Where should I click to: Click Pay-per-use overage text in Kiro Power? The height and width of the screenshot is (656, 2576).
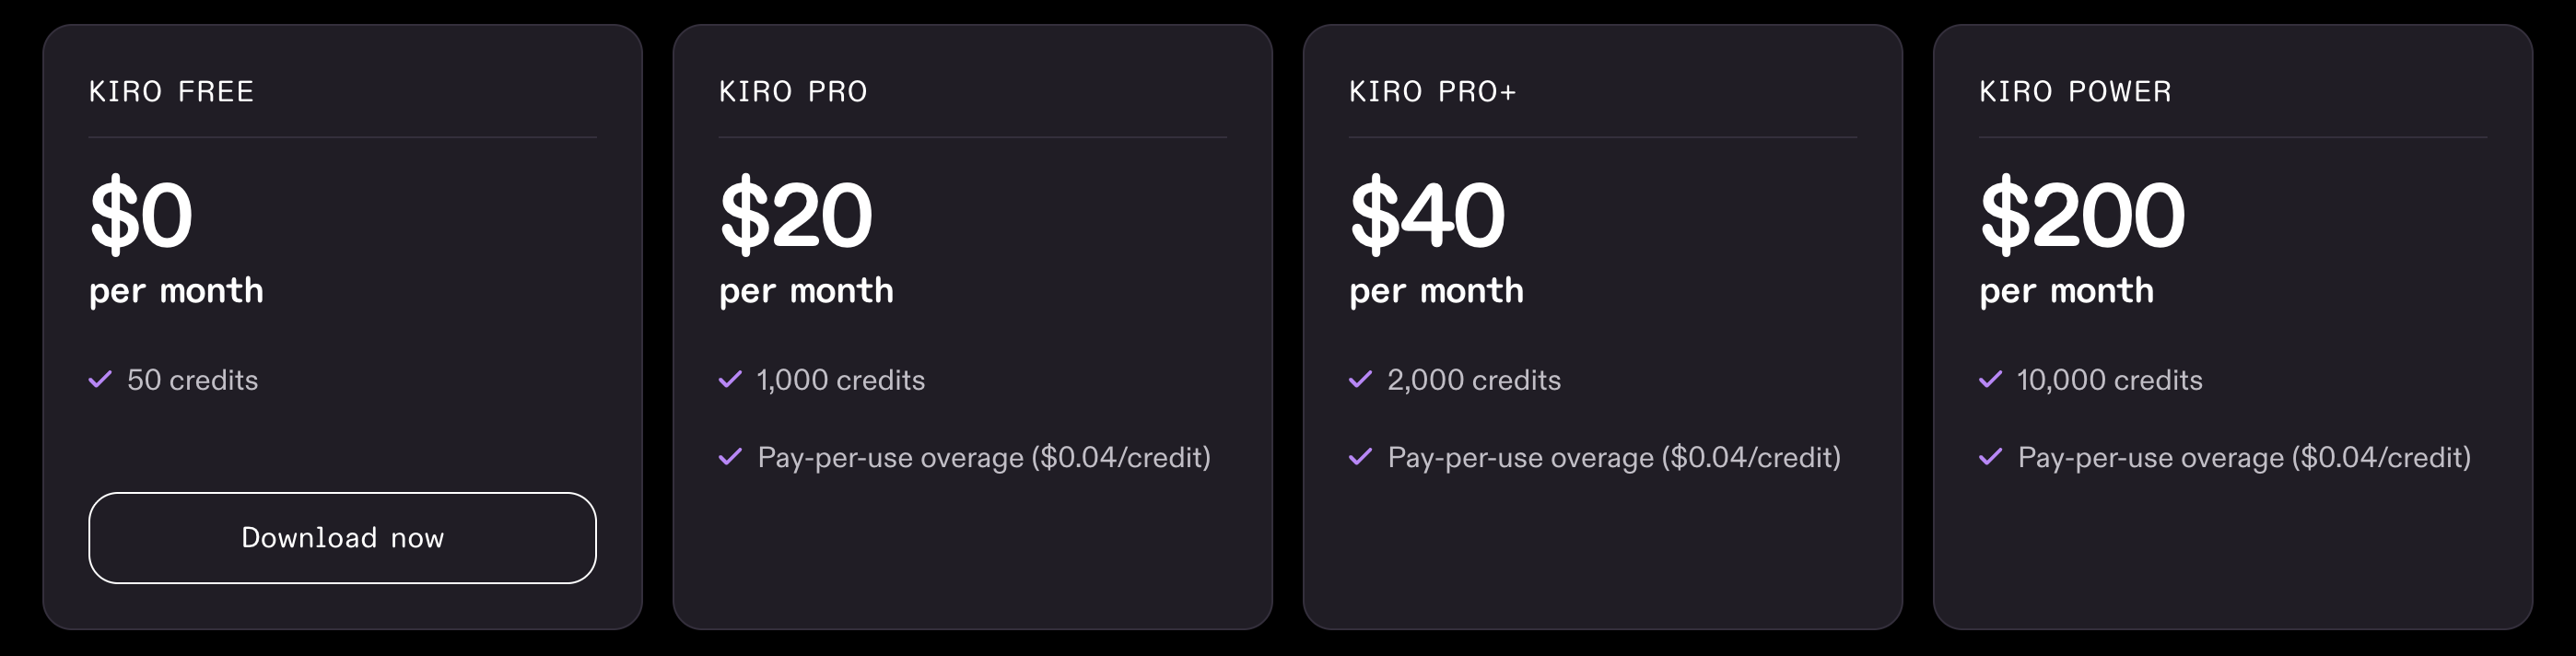(2243, 458)
